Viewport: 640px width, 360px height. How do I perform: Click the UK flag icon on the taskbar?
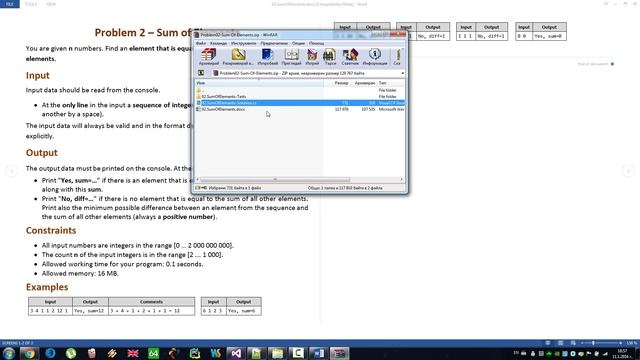pos(133,353)
